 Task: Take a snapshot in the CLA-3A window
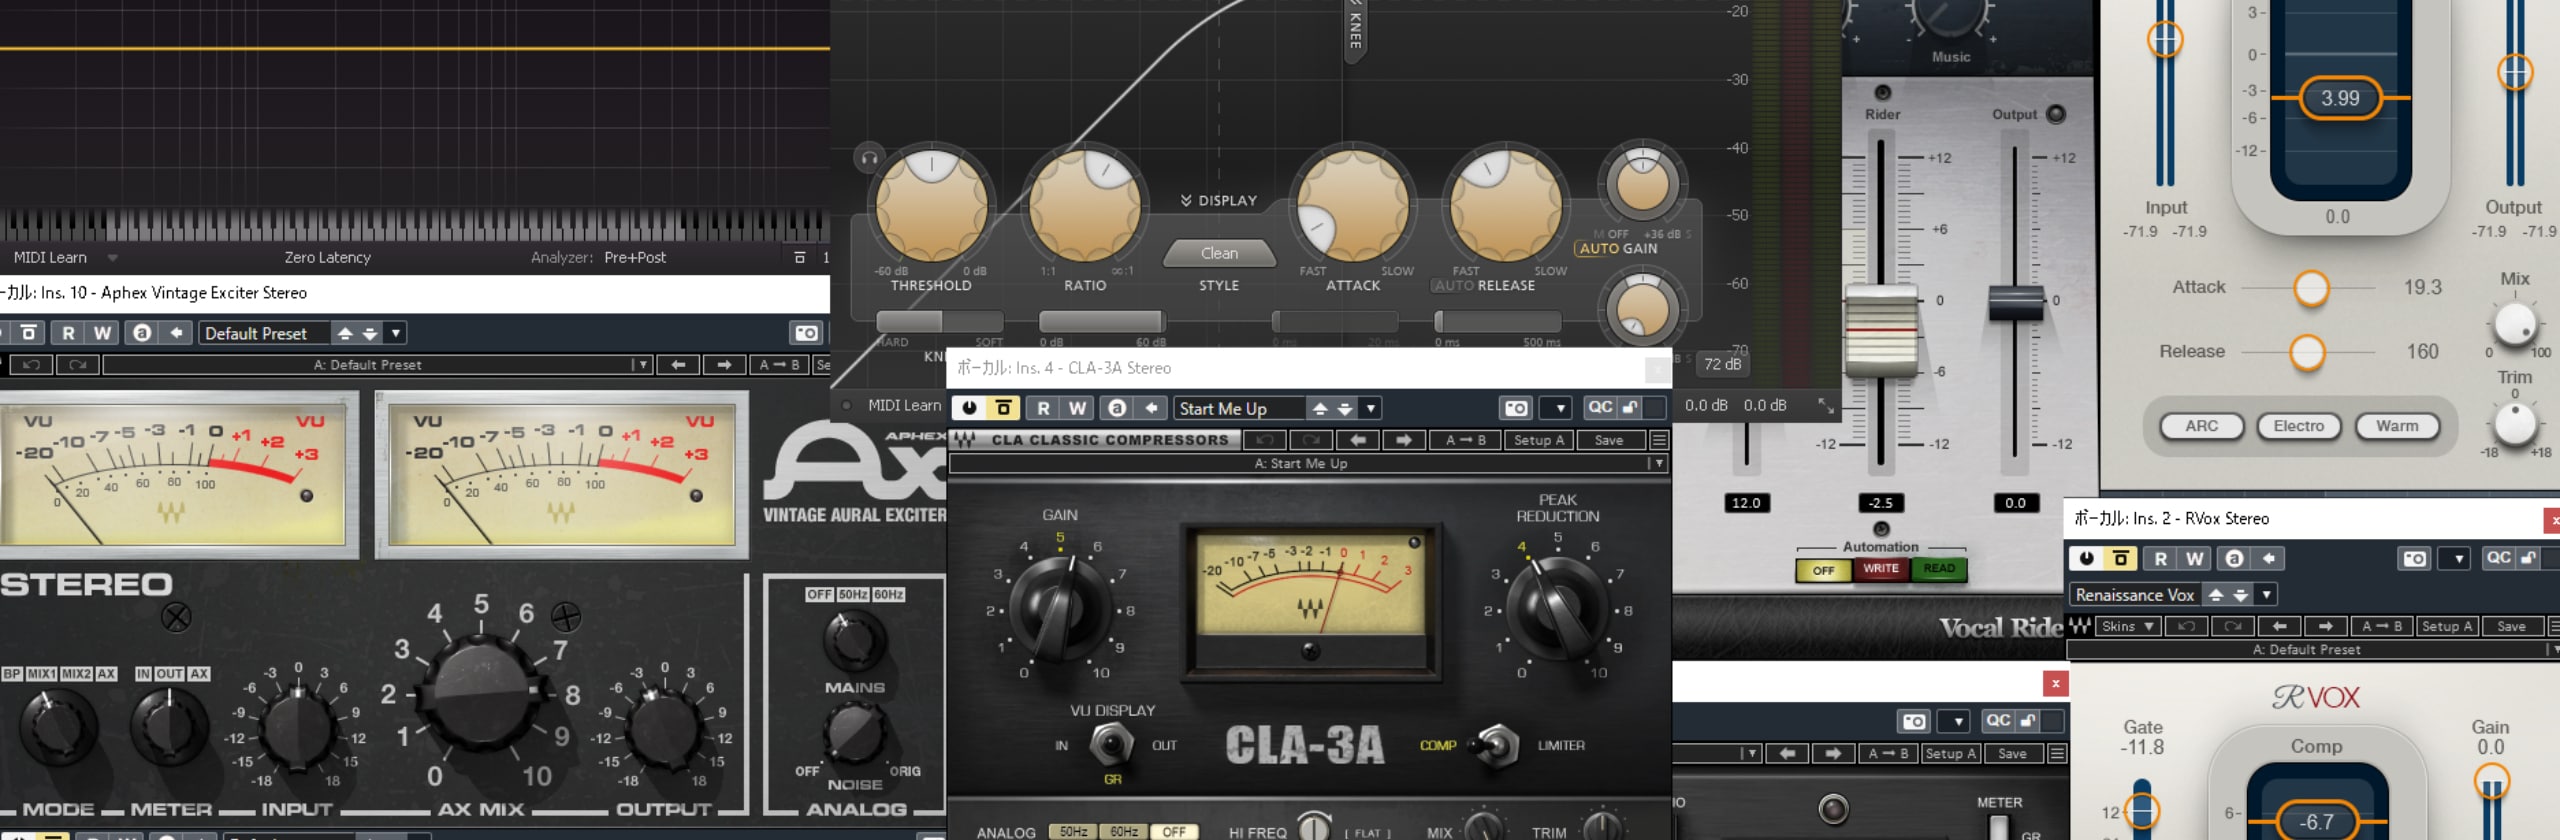click(1516, 408)
